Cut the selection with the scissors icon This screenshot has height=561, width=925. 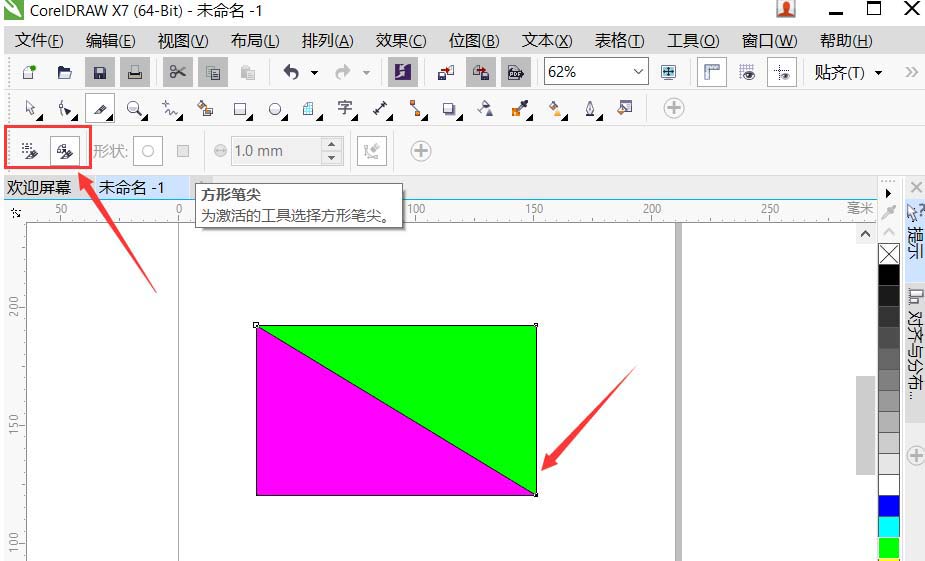point(178,73)
